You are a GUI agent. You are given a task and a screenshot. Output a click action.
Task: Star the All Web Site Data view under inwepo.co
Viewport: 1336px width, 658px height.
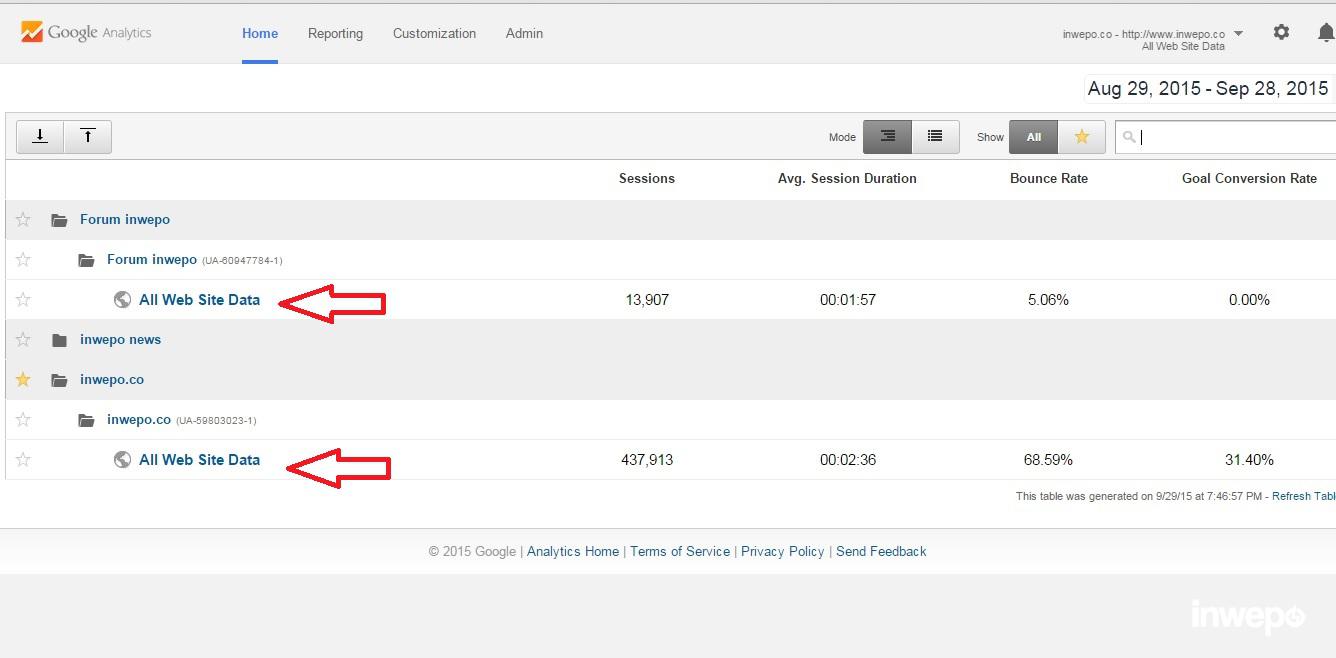click(23, 459)
